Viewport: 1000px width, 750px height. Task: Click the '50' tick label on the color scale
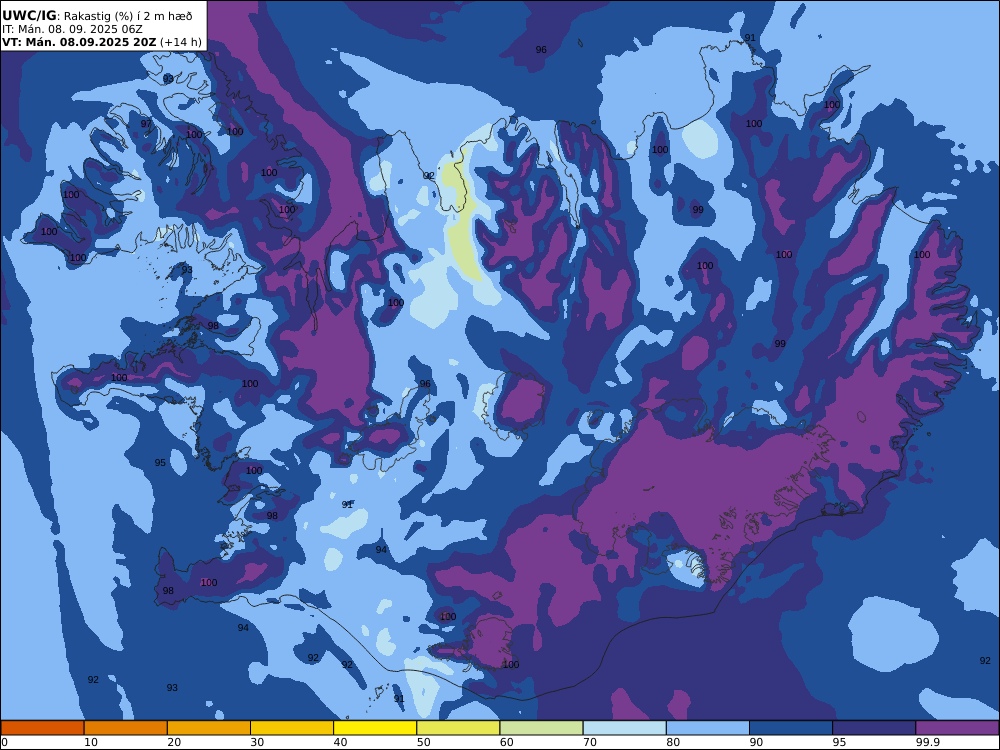(x=423, y=742)
